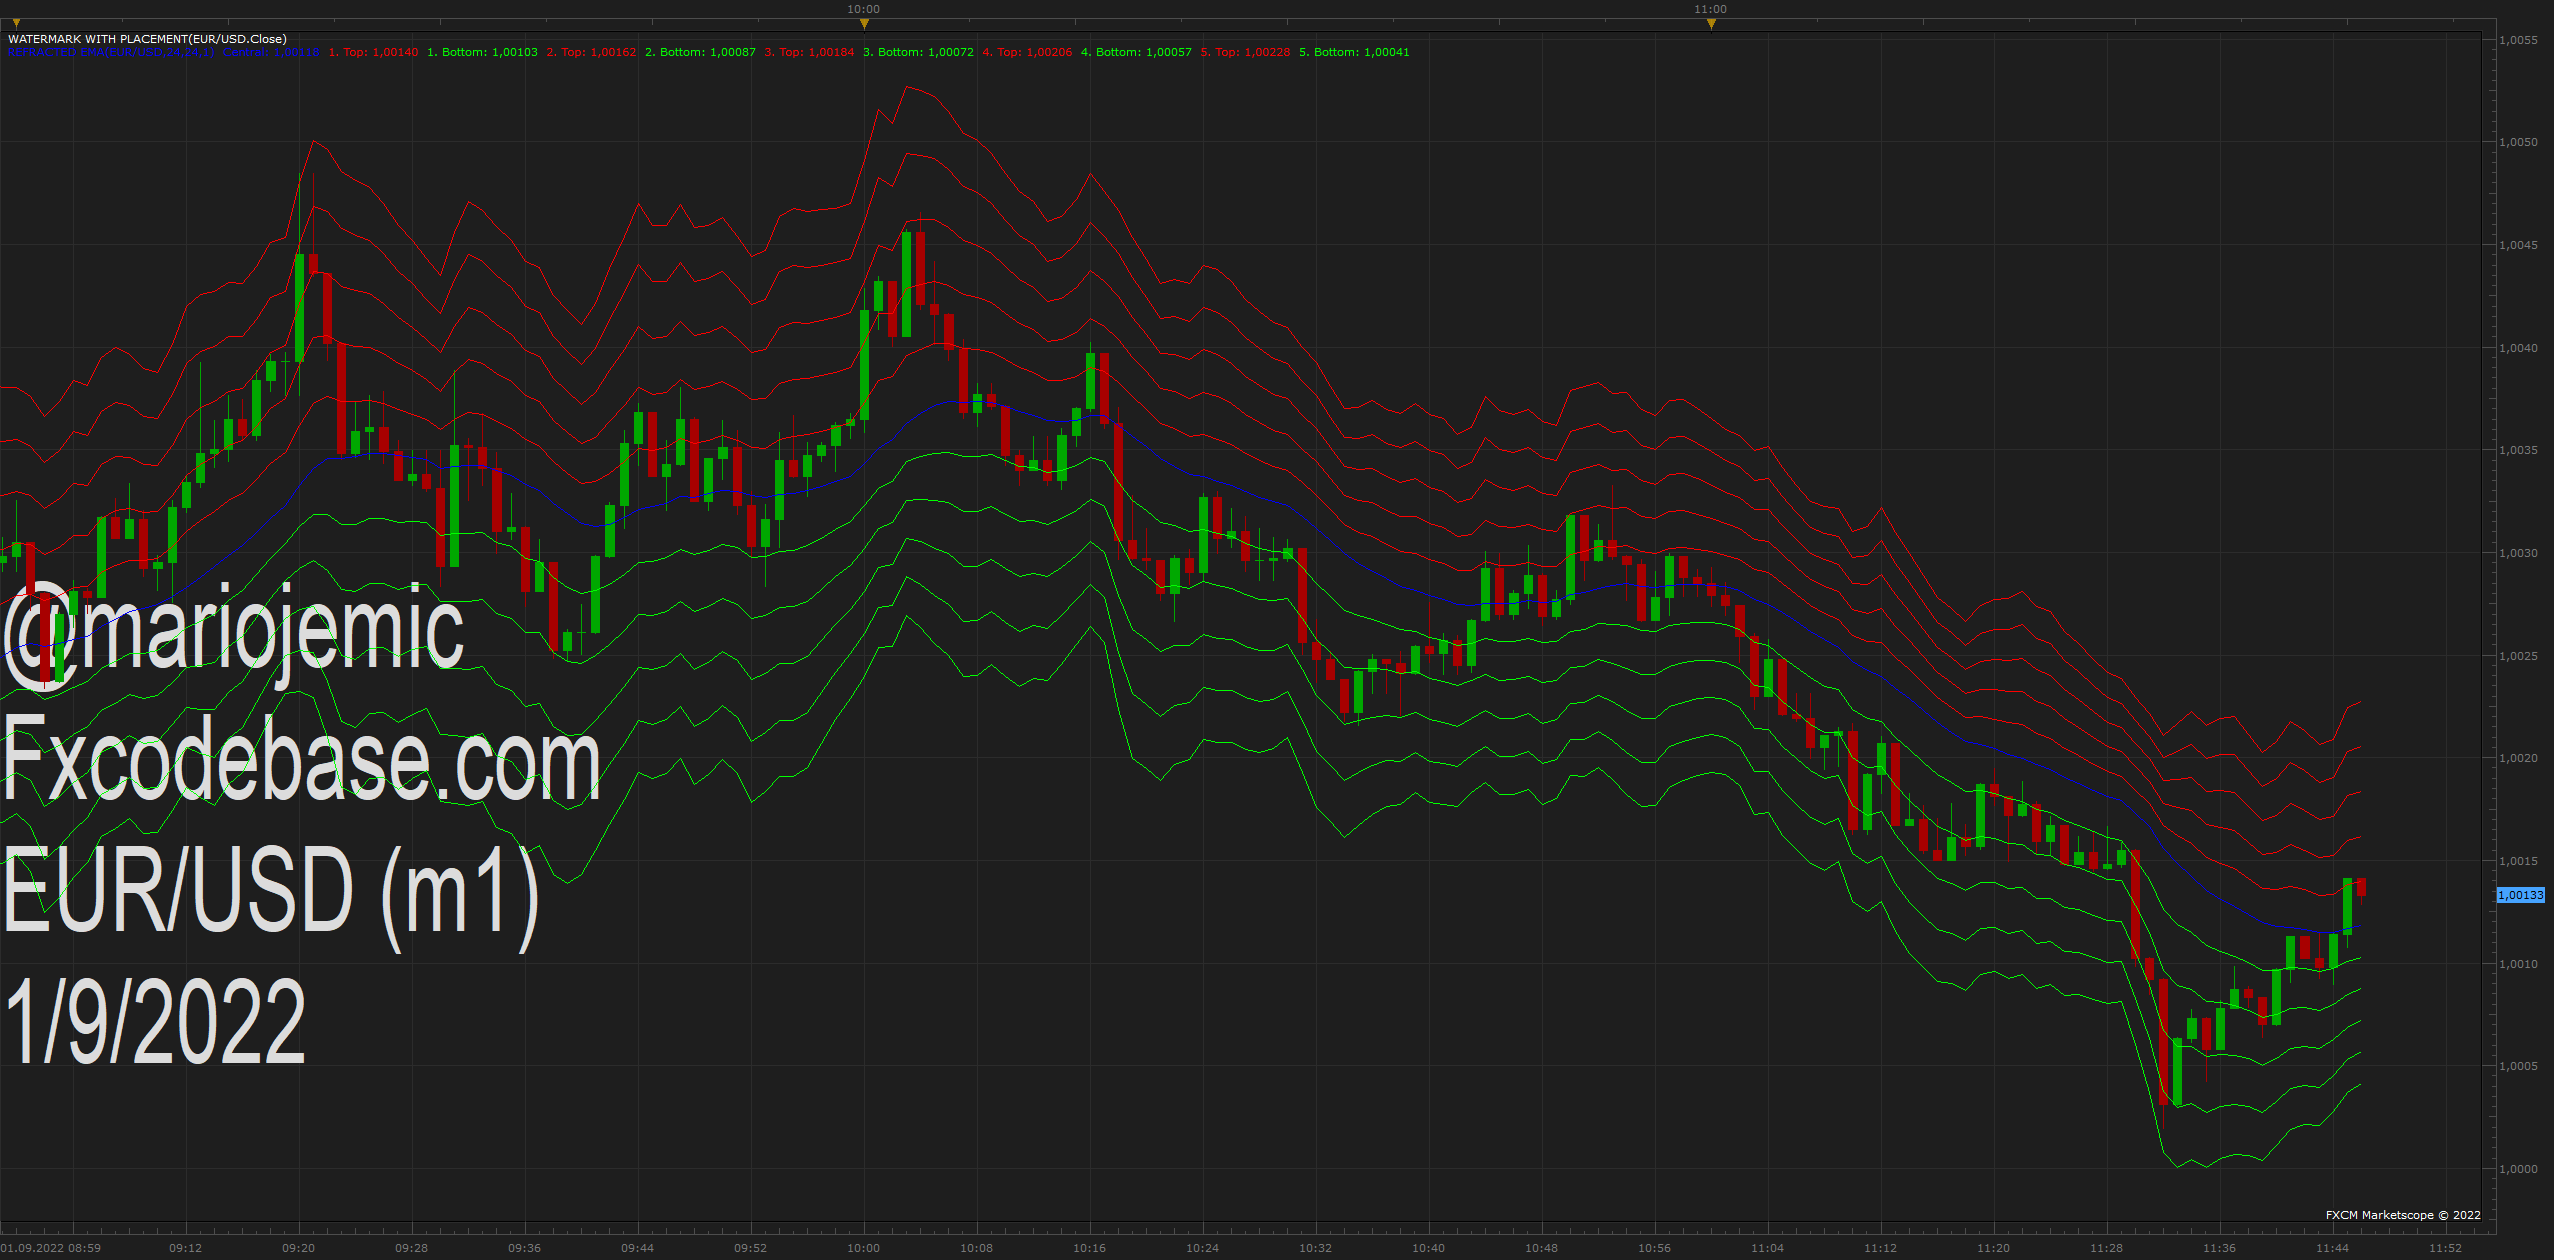2554x1260 pixels.
Task: Click the 1,0010 price axis label
Action: point(2518,964)
